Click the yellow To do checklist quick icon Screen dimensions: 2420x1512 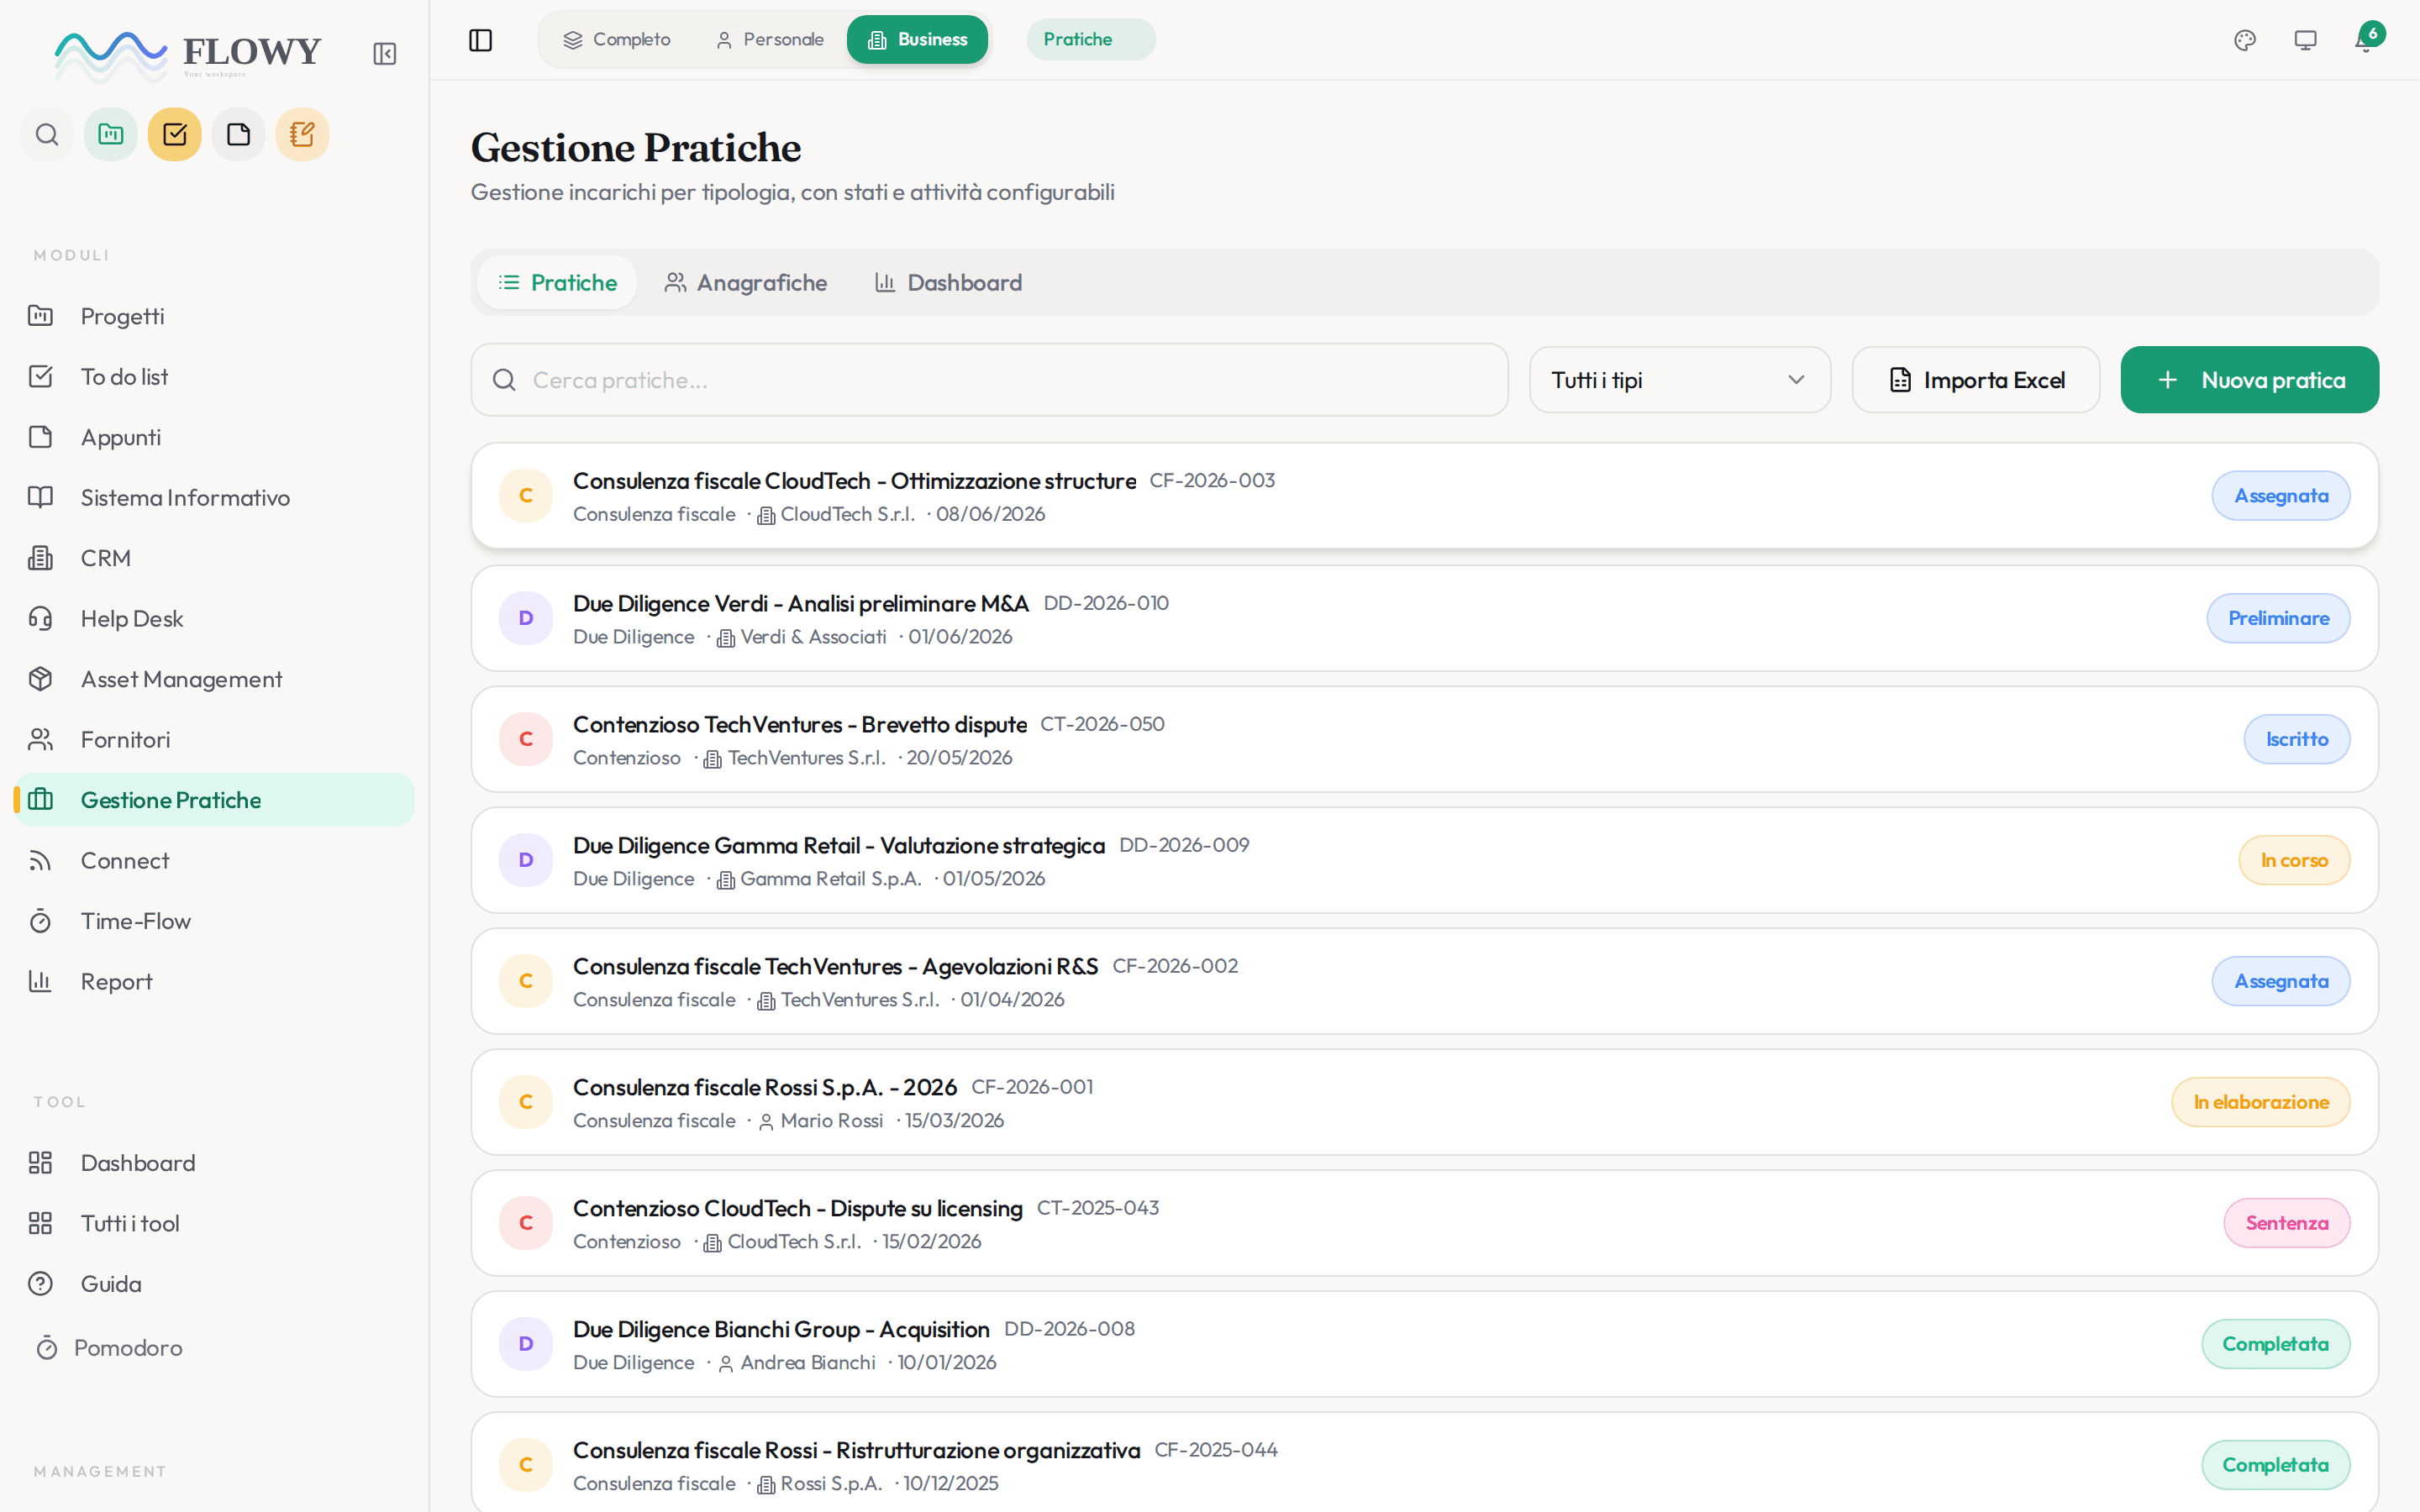coord(175,134)
